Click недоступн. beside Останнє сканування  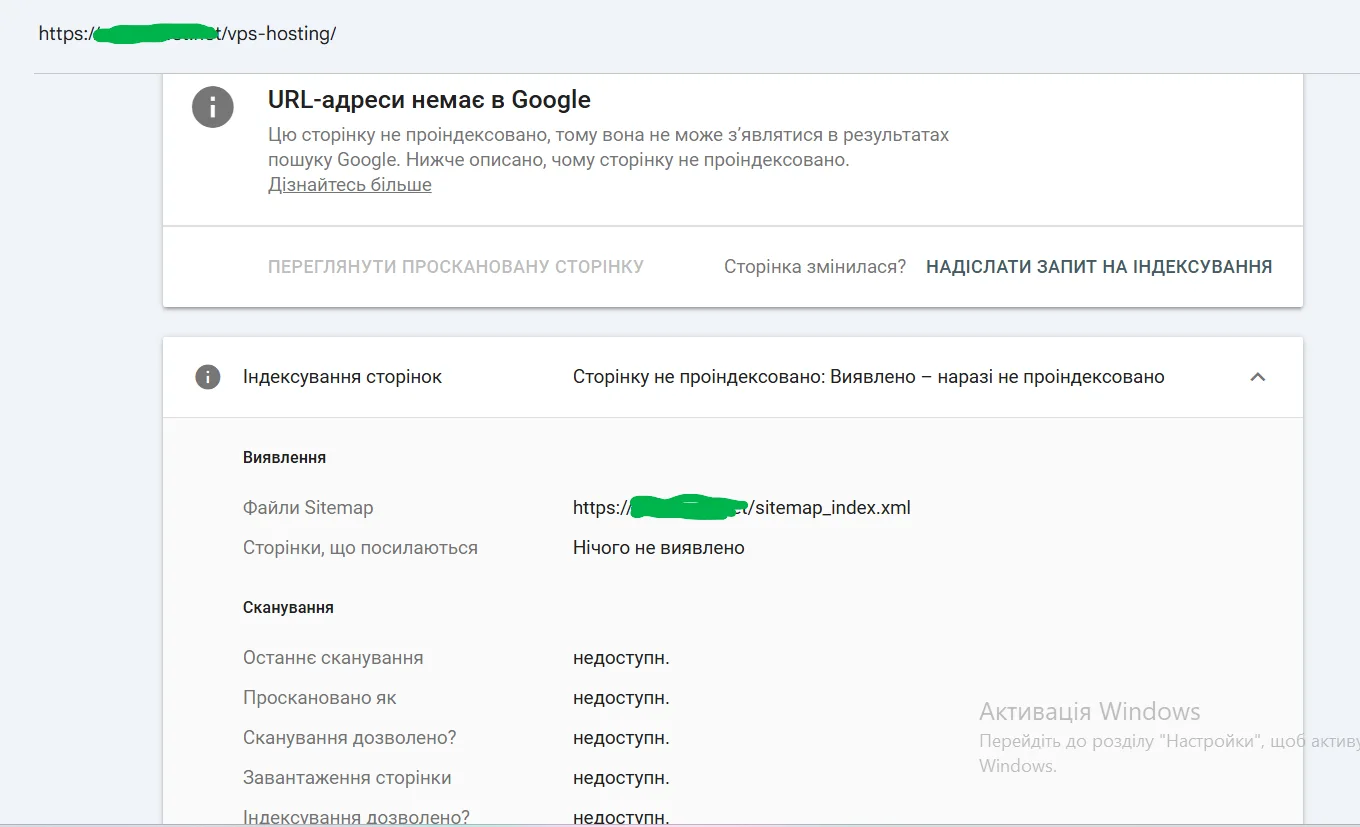620,657
